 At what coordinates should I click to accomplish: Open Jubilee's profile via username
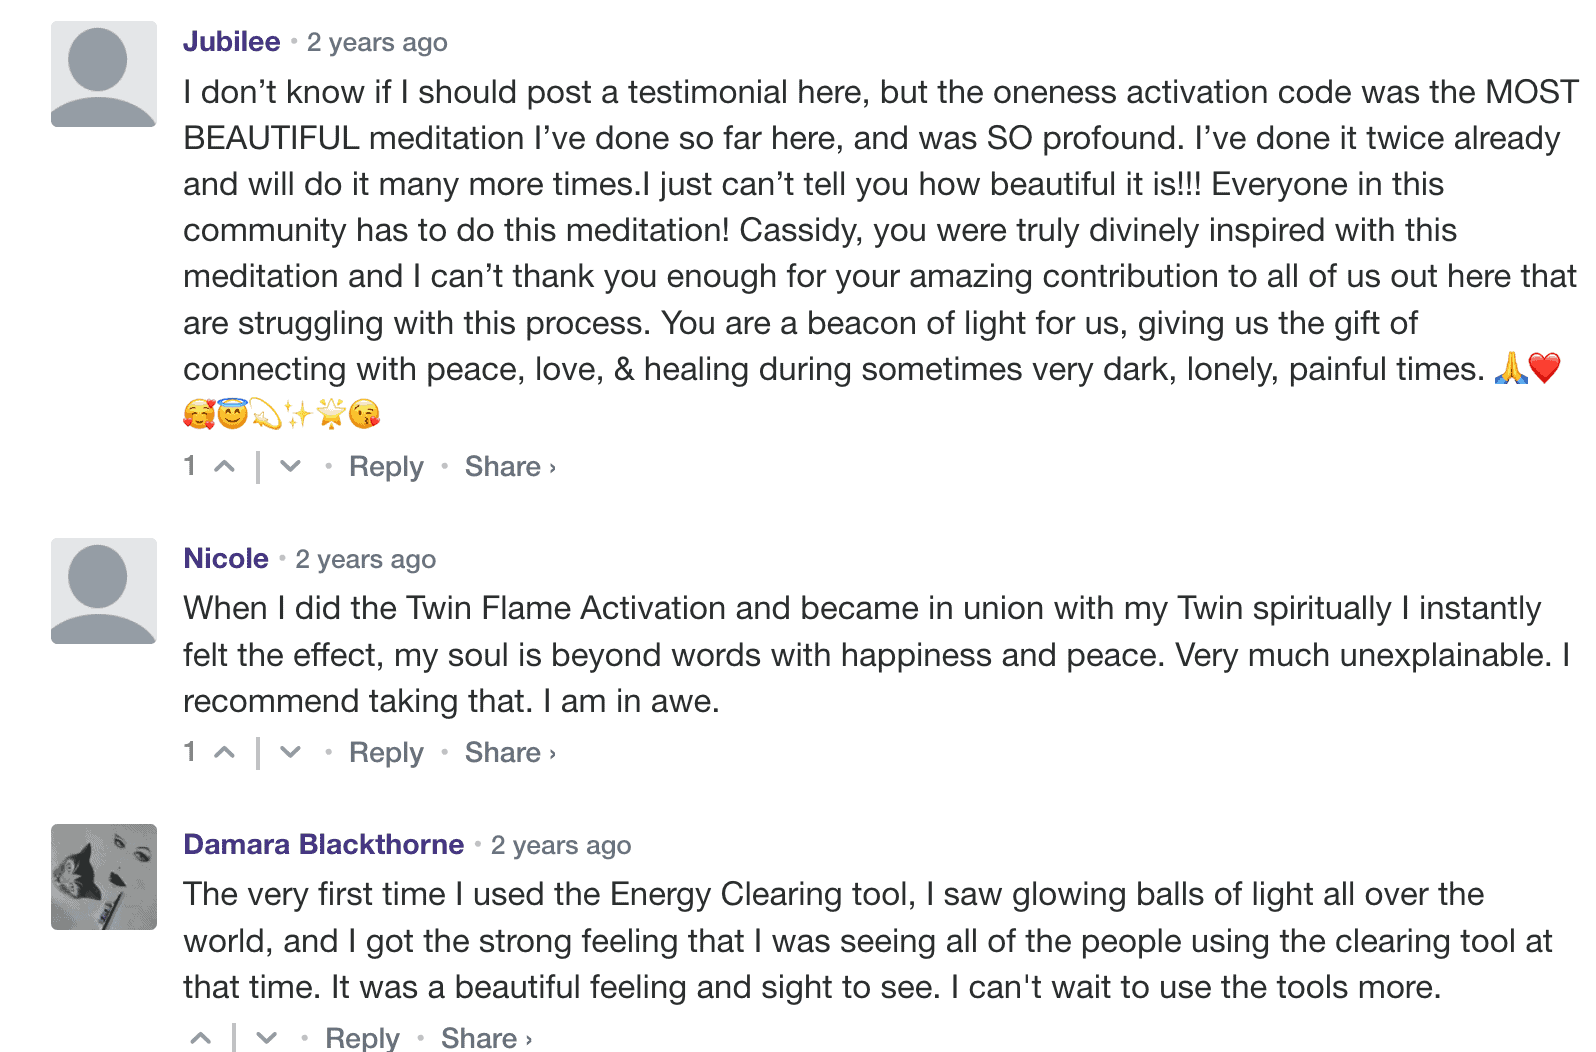click(231, 42)
